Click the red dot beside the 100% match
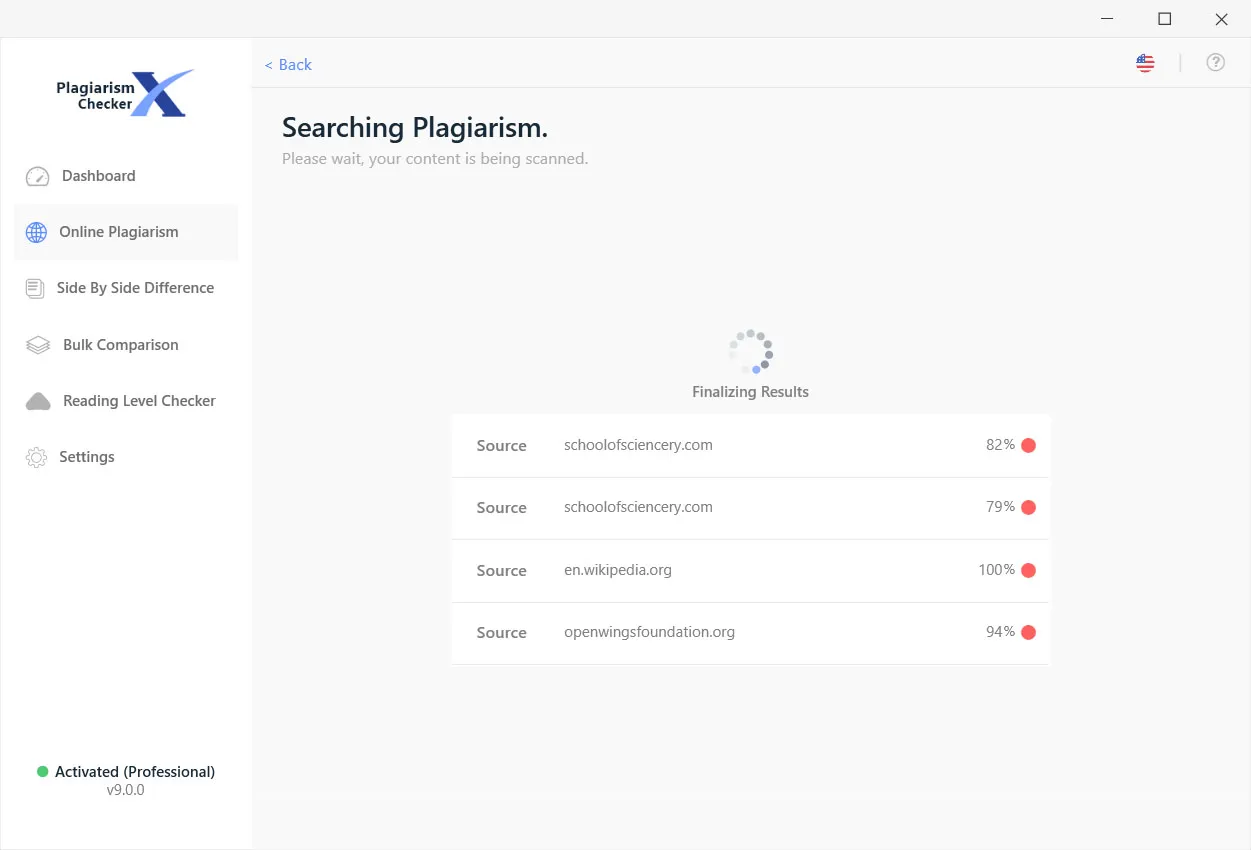 coord(1029,569)
